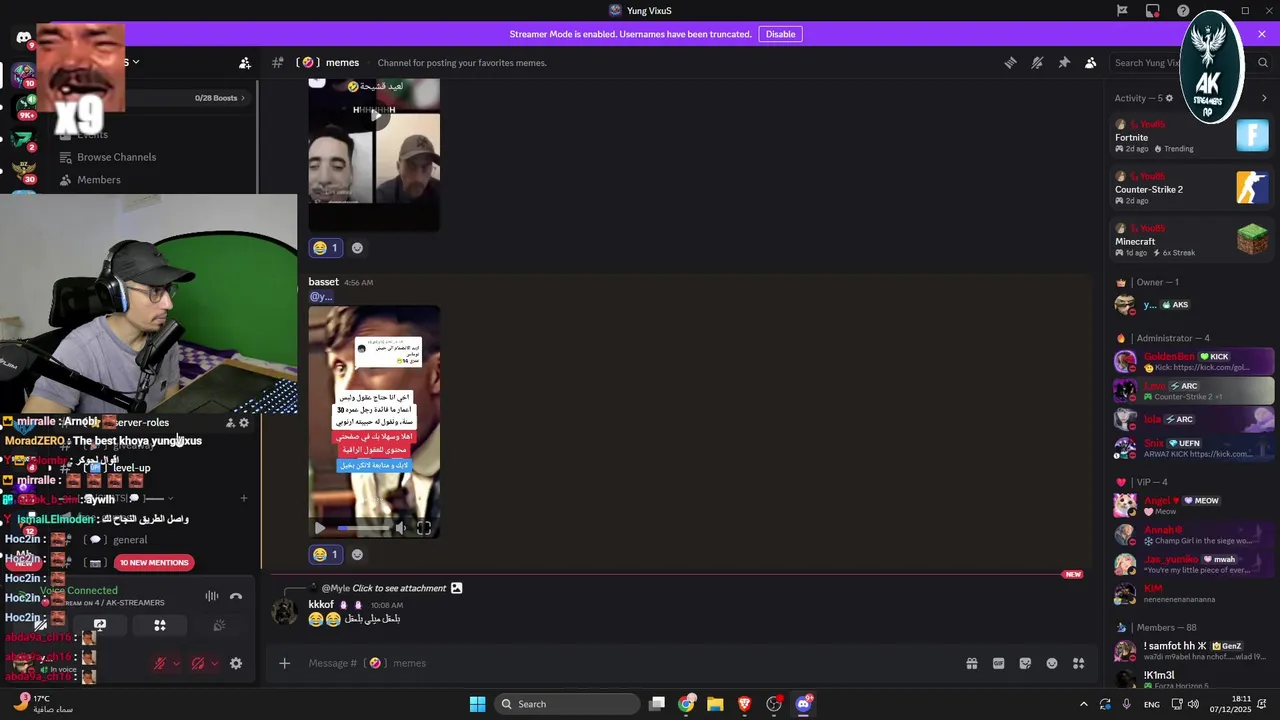Play the upper video thumbnail
Screen dimensions: 1280x720
[x=375, y=116]
